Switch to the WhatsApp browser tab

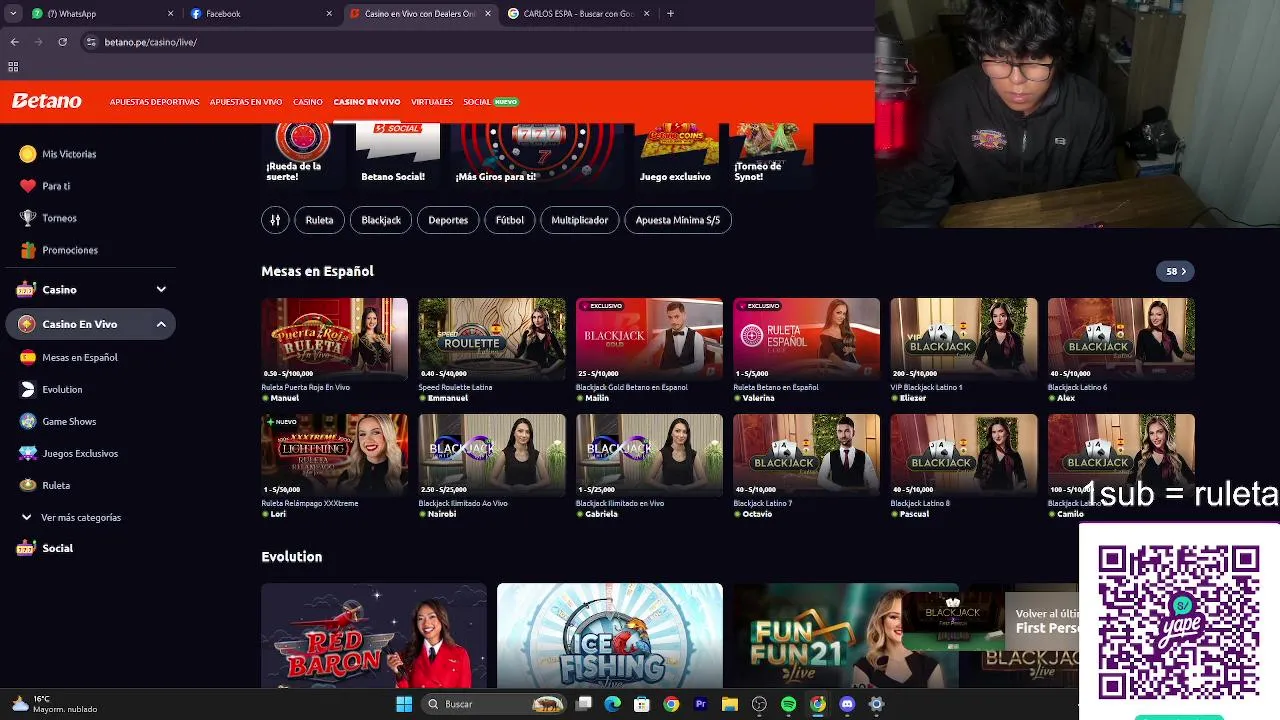pyautogui.click(x=102, y=14)
